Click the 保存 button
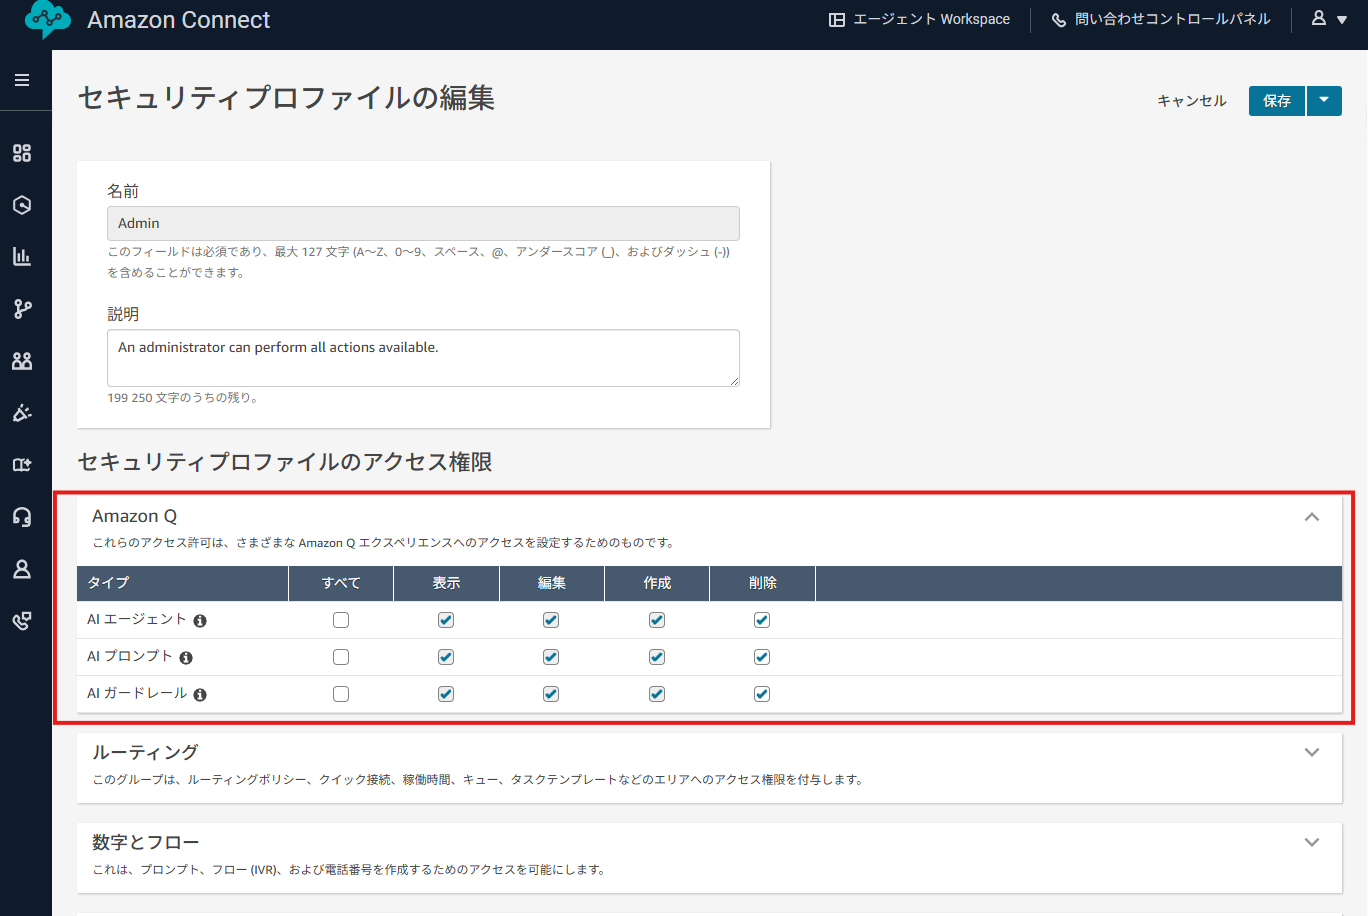1368x916 pixels. coord(1276,100)
